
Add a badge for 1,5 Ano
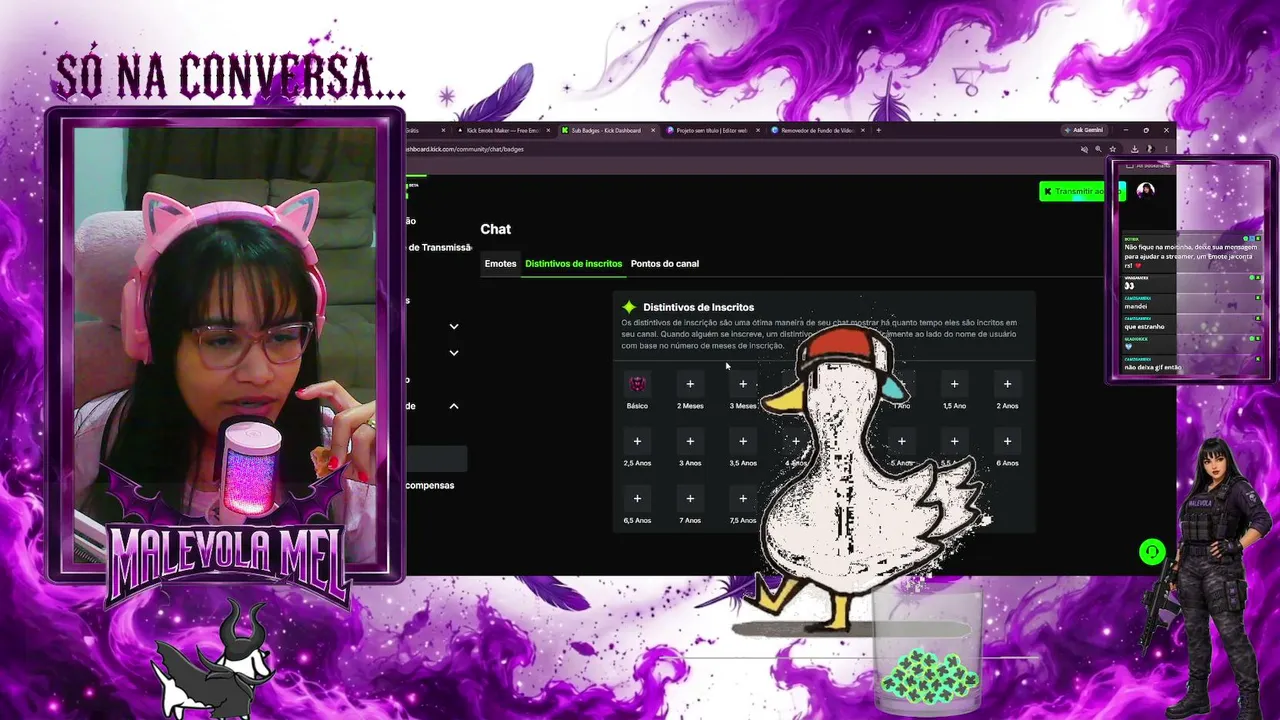(954, 384)
